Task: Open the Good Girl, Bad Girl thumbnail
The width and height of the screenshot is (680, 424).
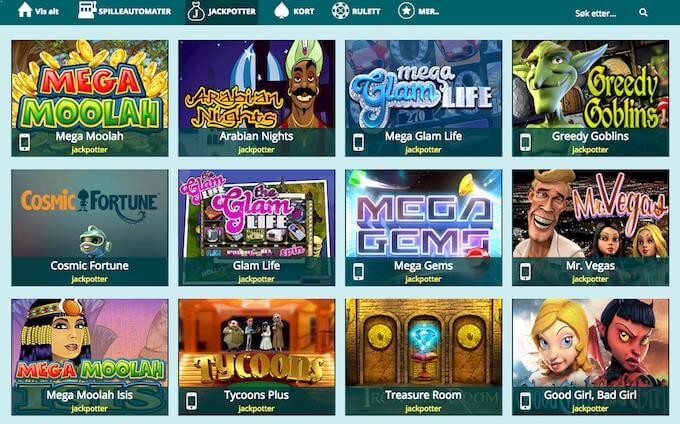Action: tap(590, 357)
